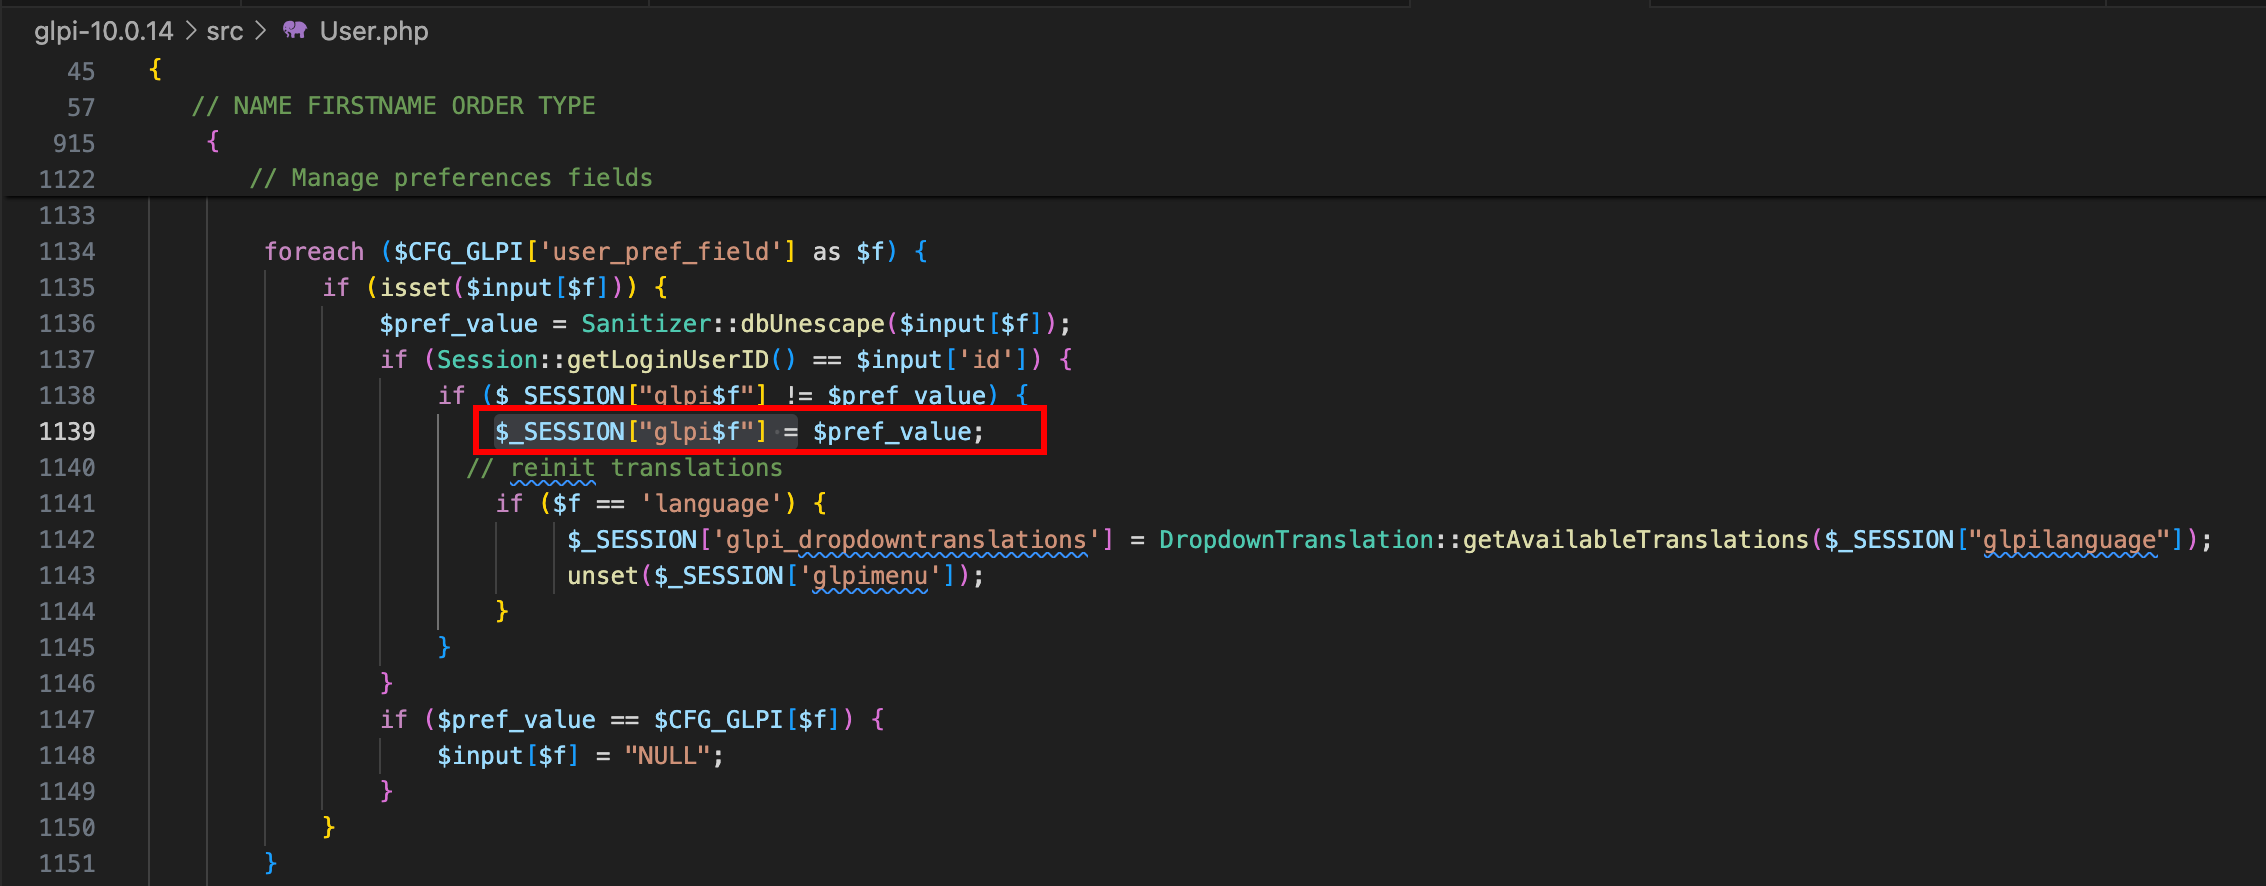Click line number 1142 in the gutter
Viewport: 2266px width, 886px height.
tap(67, 539)
